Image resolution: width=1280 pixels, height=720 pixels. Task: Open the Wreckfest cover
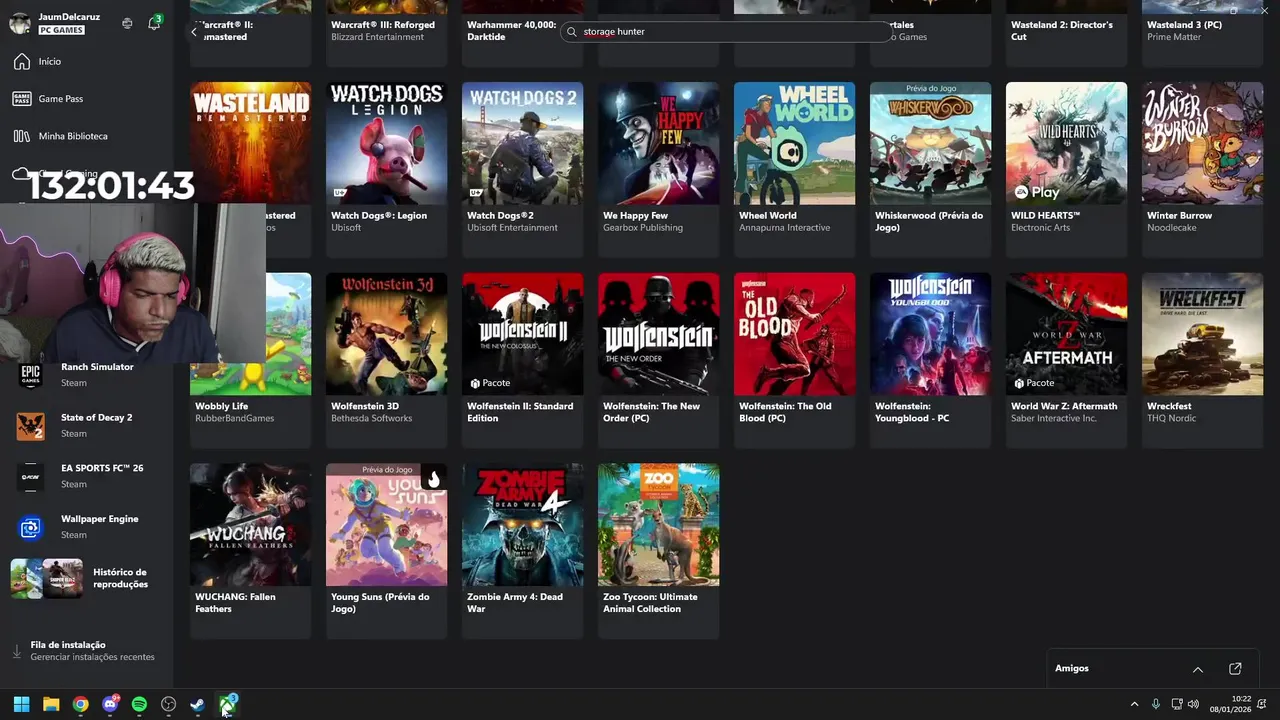pyautogui.click(x=1202, y=334)
